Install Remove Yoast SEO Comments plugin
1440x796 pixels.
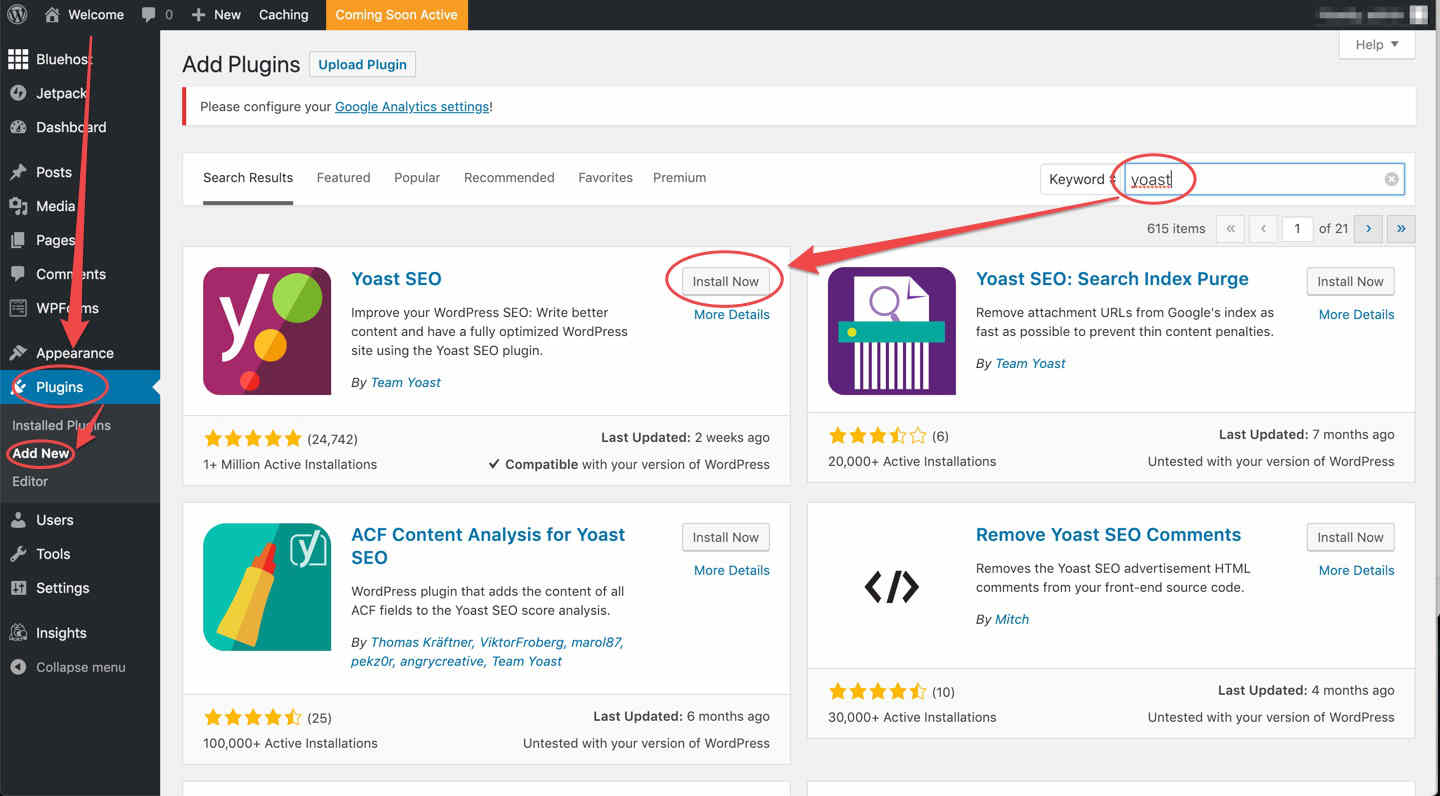point(1350,537)
